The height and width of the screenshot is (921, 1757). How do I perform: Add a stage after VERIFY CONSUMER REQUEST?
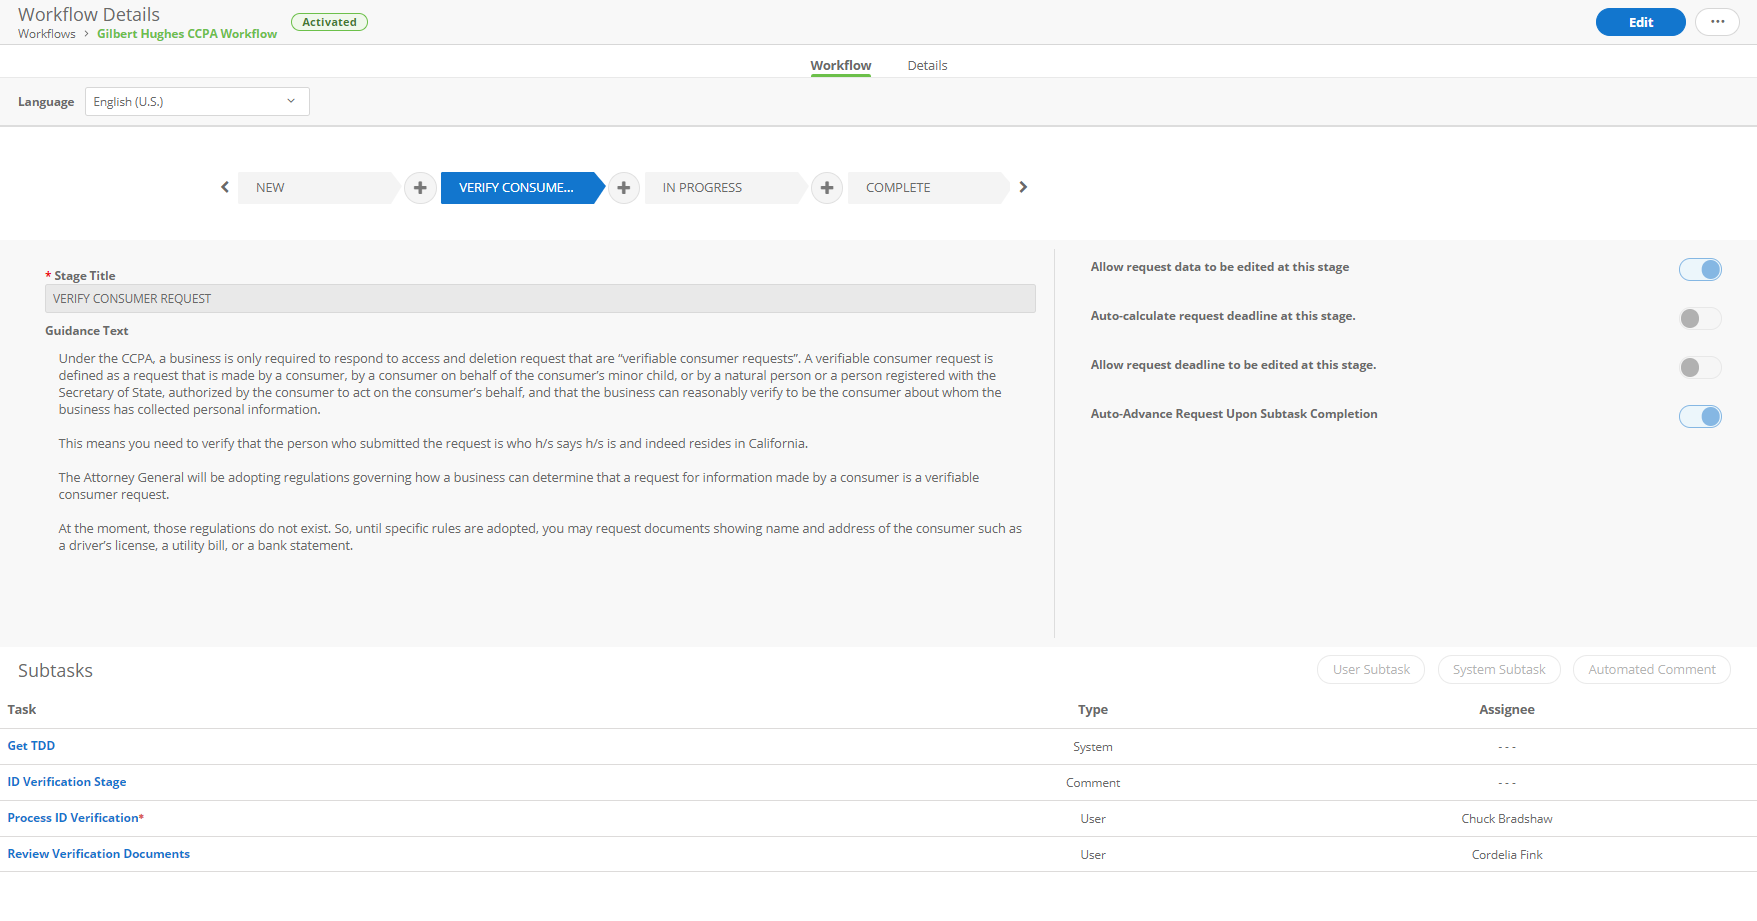(x=623, y=187)
